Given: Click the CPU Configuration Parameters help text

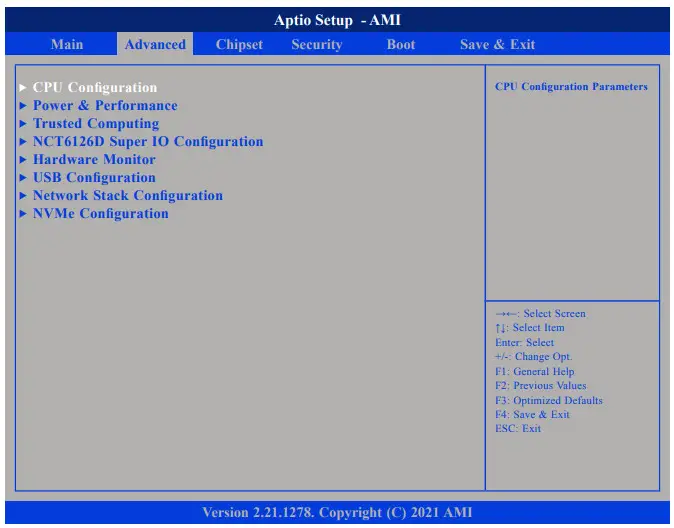Looking at the screenshot, I should (x=571, y=86).
